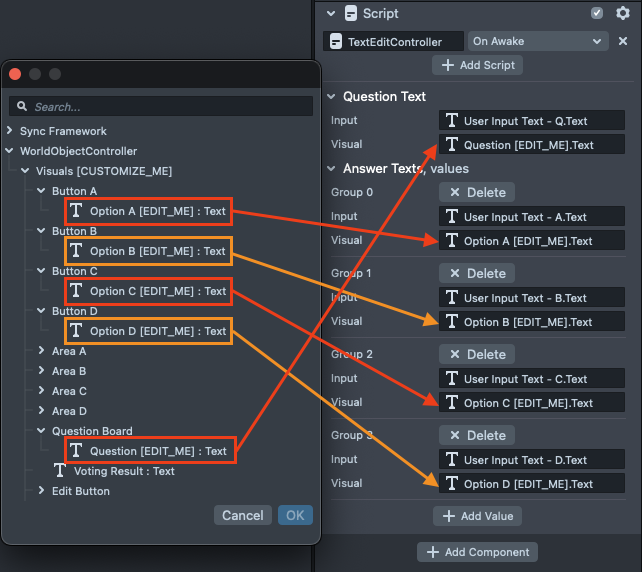Click the T icon of Group 0 Input field
Image resolution: width=642 pixels, height=572 pixels.
(x=452, y=217)
